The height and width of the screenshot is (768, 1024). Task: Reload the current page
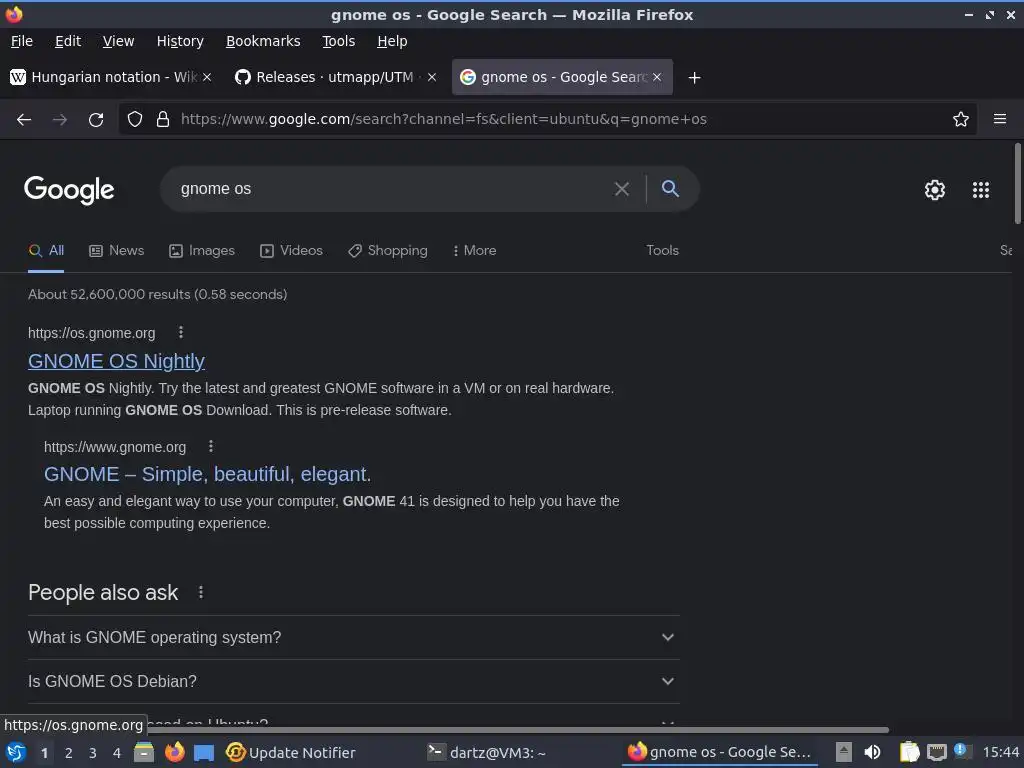96,119
